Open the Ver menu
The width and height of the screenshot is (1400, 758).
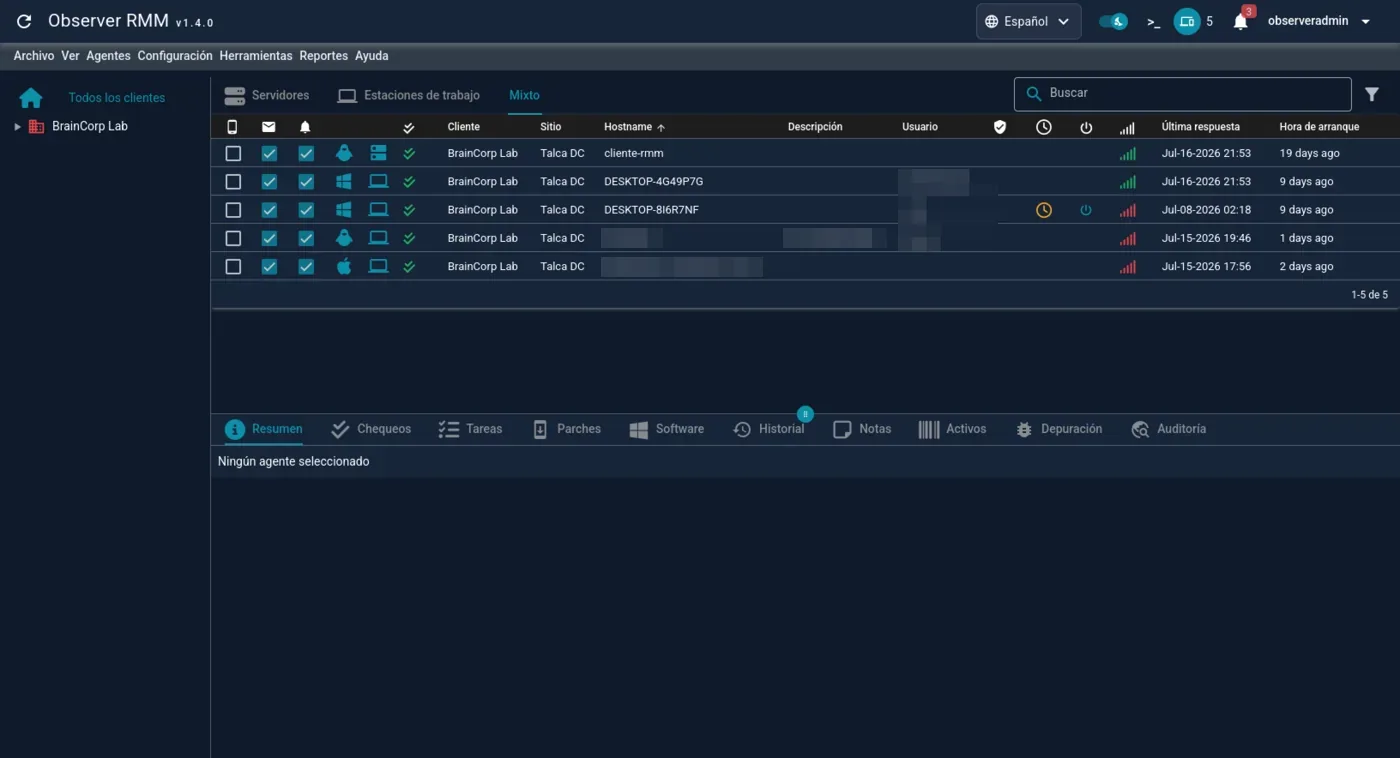(x=70, y=56)
